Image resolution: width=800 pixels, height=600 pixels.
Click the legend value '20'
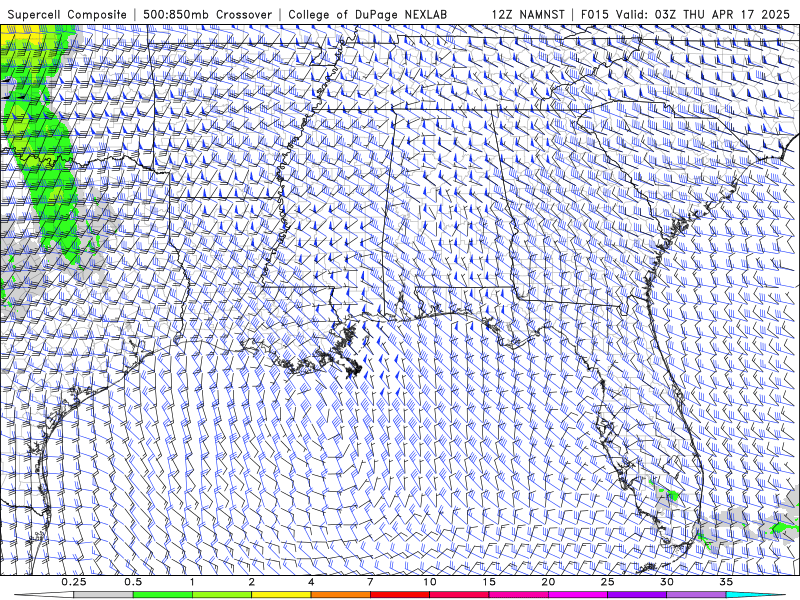tap(548, 582)
